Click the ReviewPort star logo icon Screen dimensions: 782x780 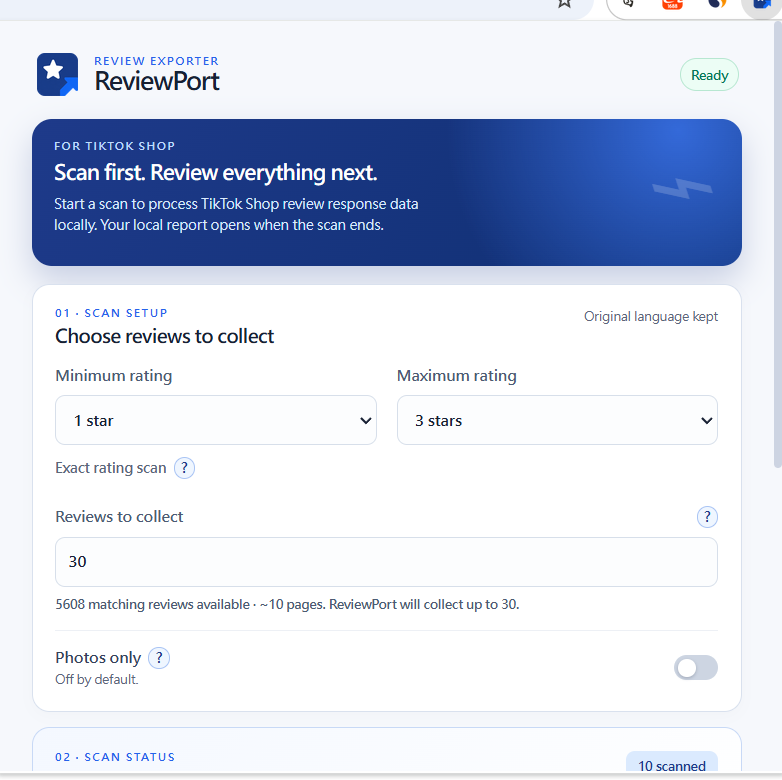click(57, 74)
